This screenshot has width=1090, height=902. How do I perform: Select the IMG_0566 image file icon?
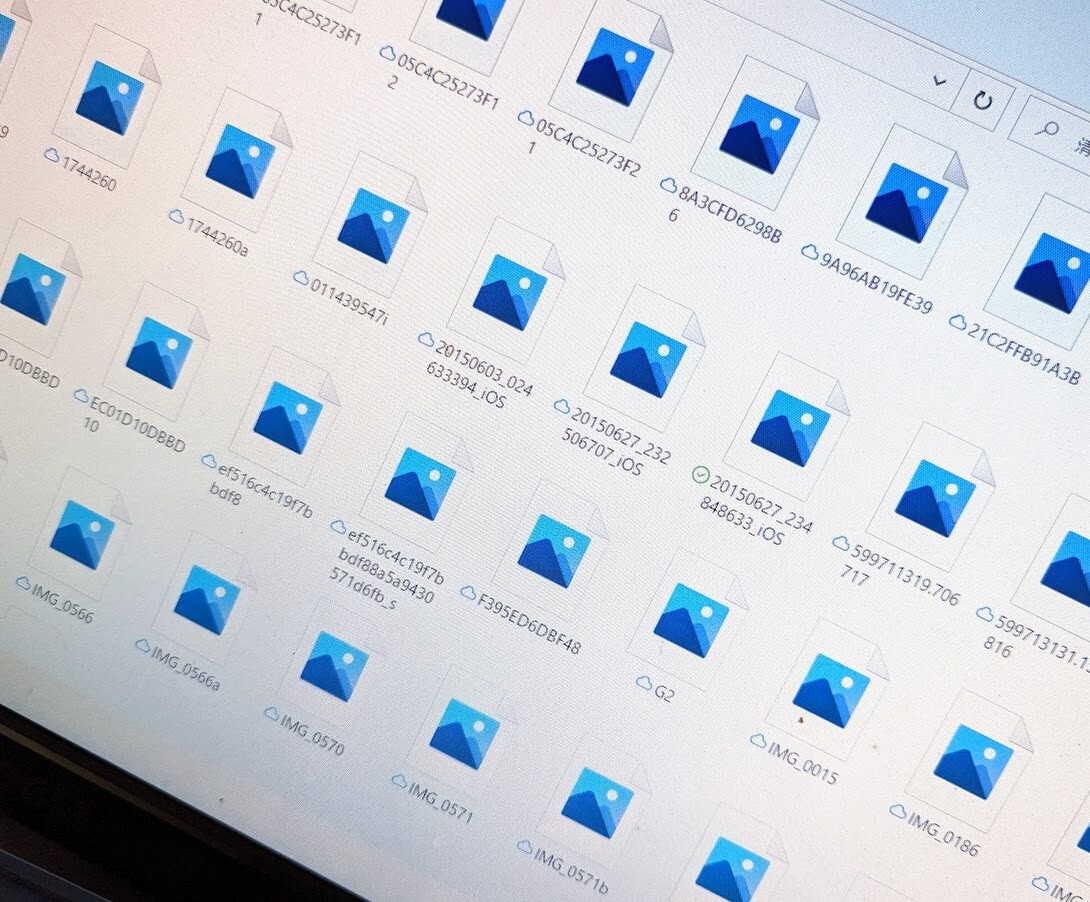(x=82, y=535)
